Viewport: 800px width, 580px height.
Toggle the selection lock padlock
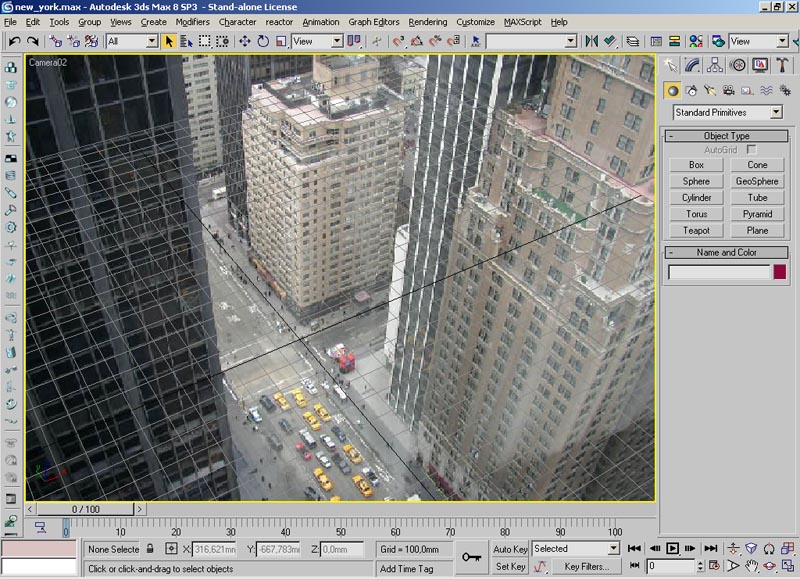150,549
